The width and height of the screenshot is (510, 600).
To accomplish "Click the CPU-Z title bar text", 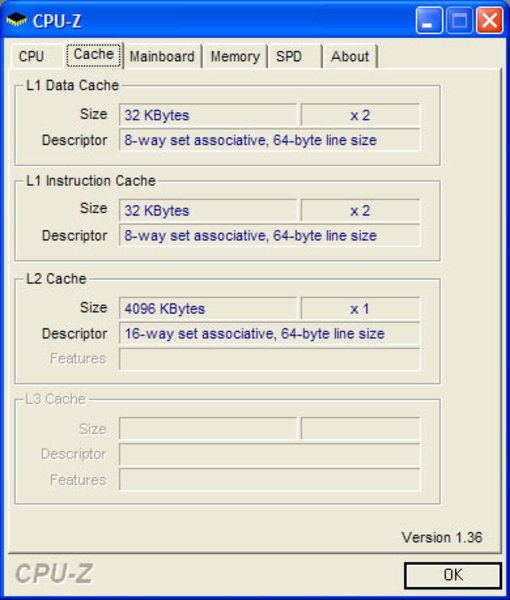I will pos(57,21).
